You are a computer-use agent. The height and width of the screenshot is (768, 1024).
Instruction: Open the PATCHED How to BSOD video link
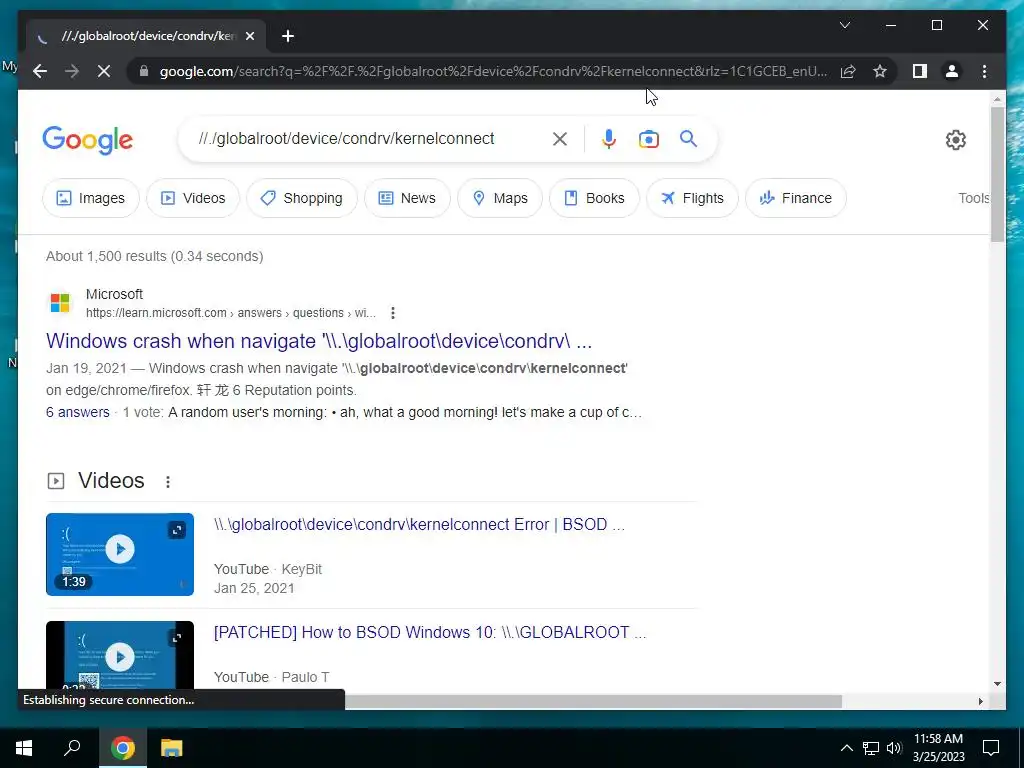[430, 632]
